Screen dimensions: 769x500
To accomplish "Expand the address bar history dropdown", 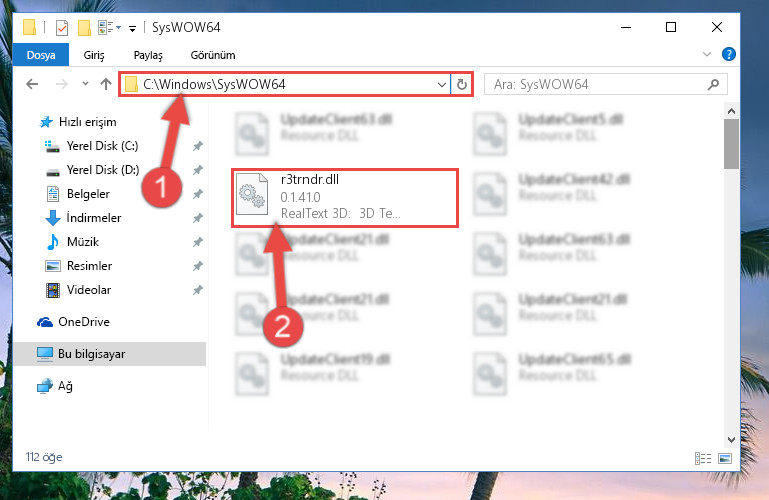I will (441, 84).
